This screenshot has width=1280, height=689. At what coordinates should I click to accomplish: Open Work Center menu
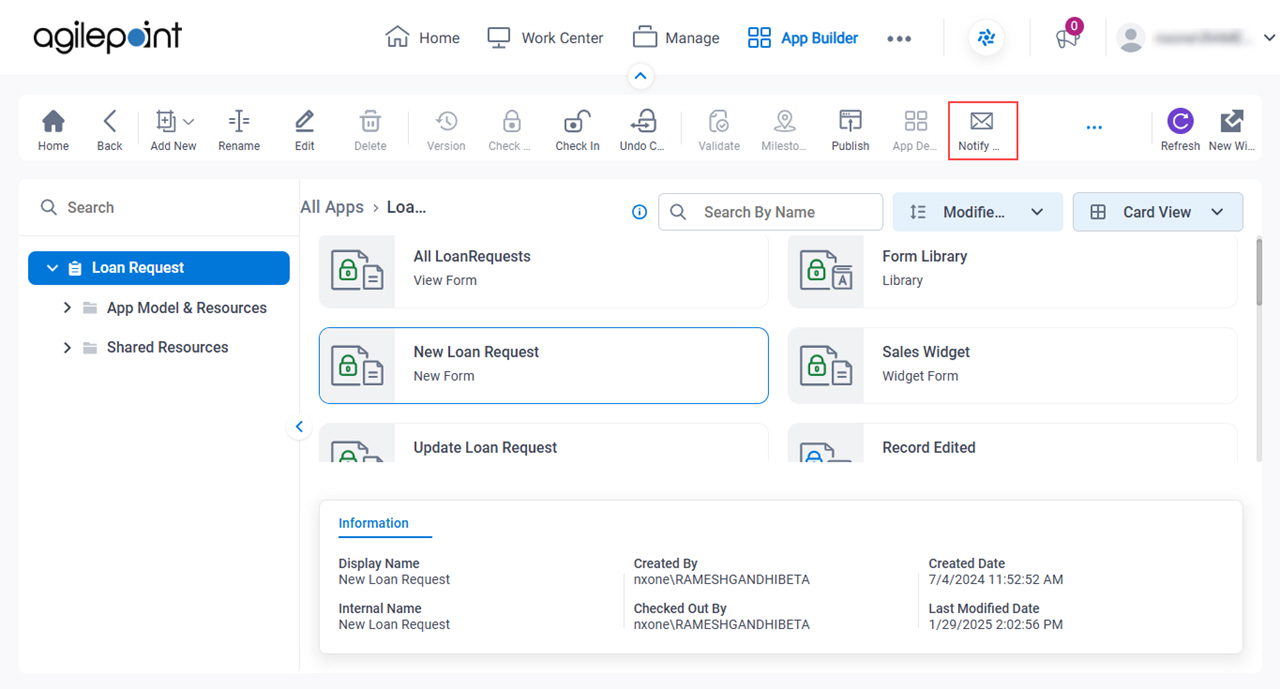(545, 38)
